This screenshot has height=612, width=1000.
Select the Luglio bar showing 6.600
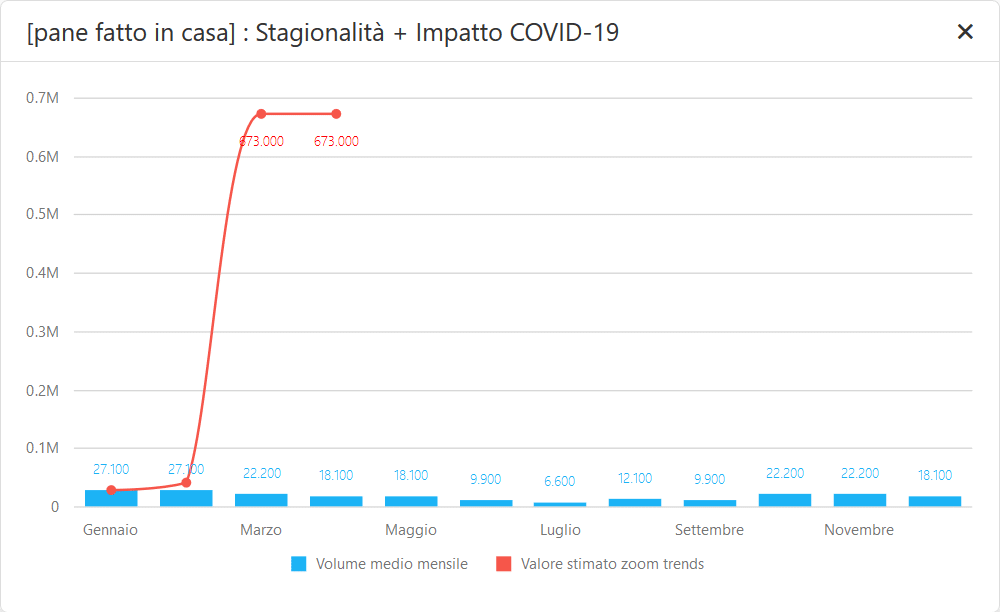click(x=560, y=501)
